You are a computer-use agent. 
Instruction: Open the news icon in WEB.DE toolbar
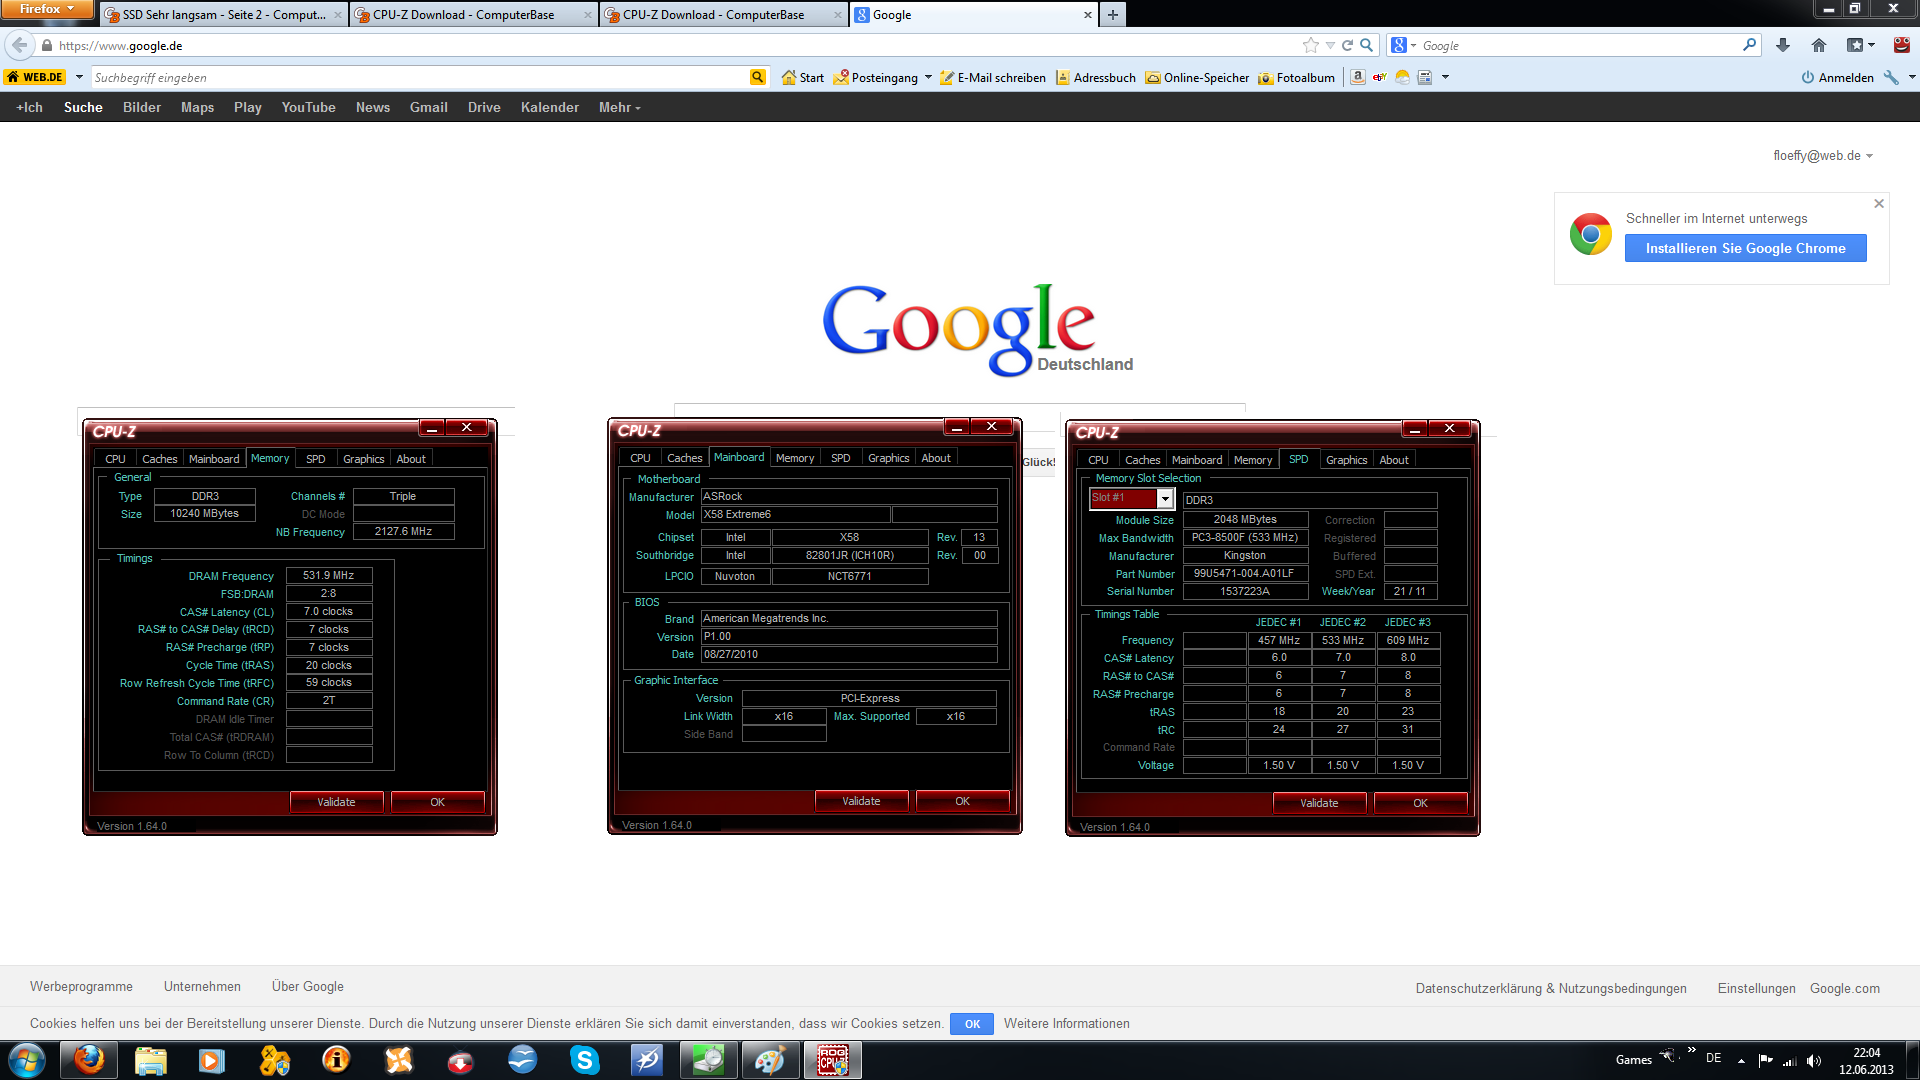pos(1425,77)
